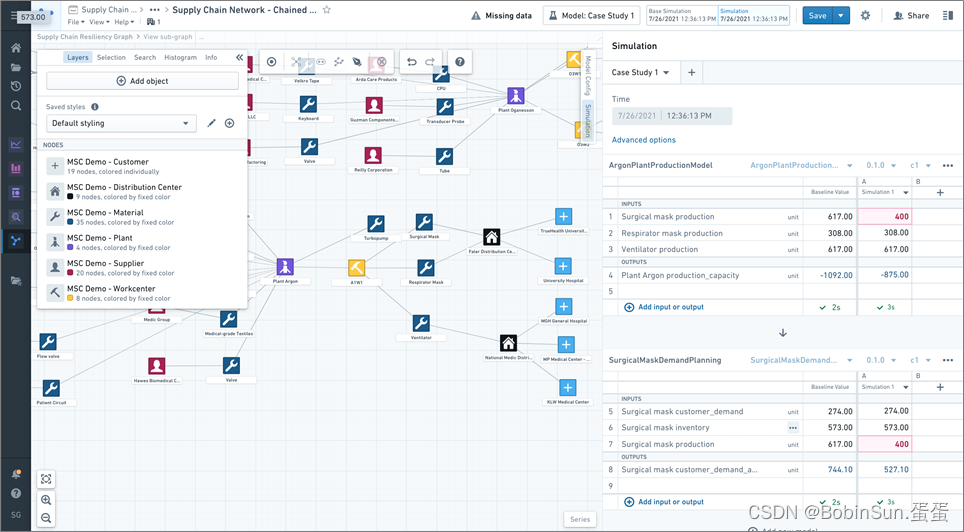Edit saved style with the pencil icon
Viewport: 964px width, 532px height.
point(211,123)
